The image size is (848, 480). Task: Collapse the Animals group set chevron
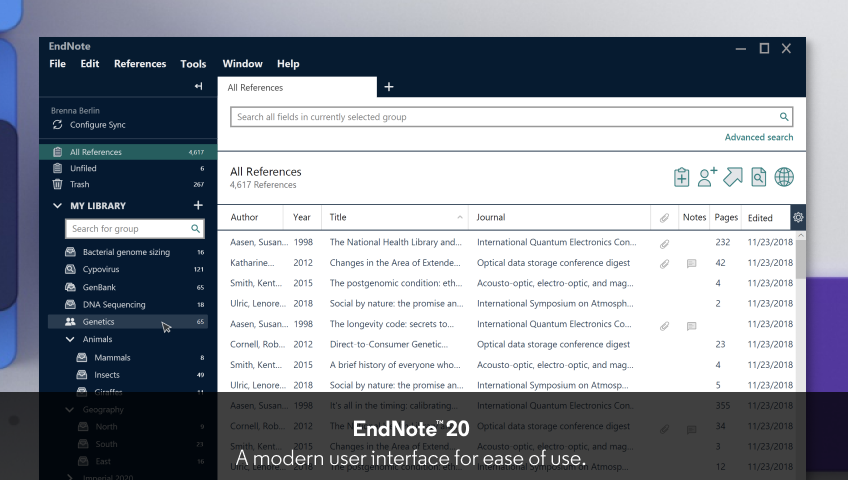pos(70,339)
